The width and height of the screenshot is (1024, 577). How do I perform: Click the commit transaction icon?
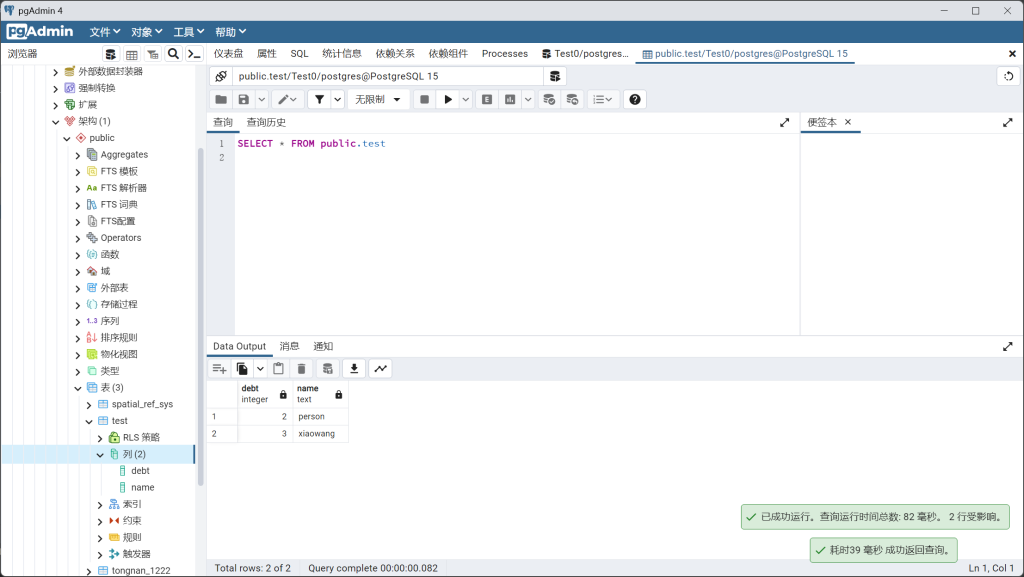coord(549,99)
